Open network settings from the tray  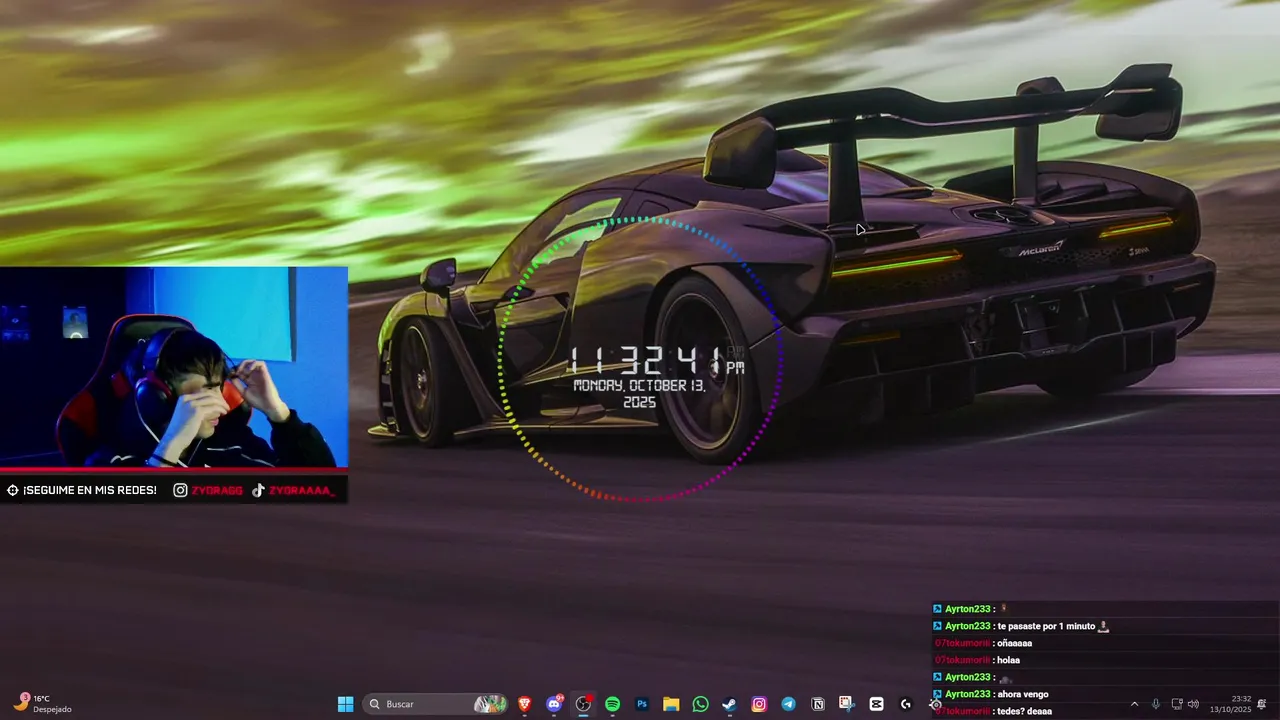click(1177, 704)
